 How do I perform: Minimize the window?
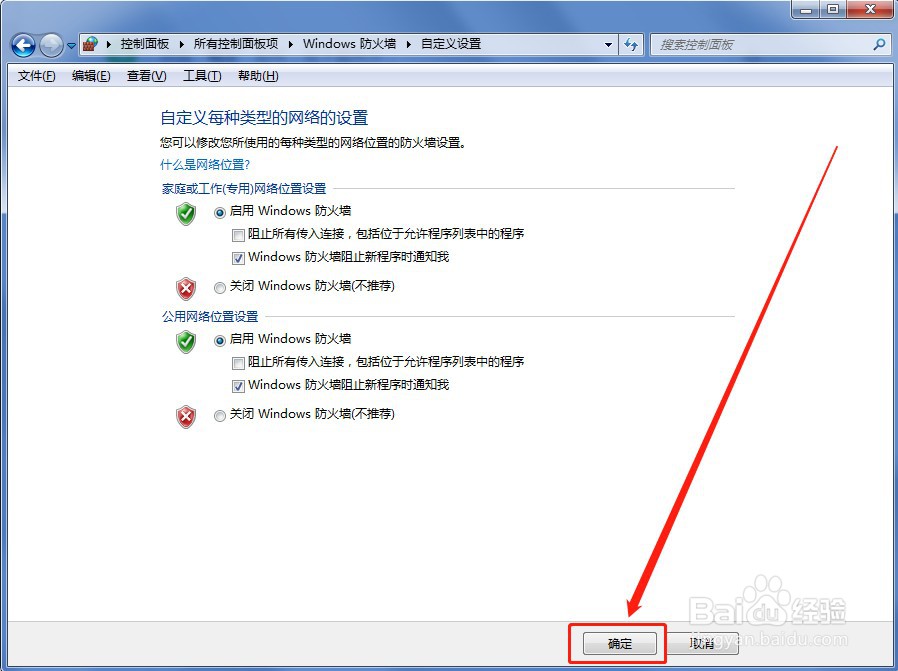806,10
